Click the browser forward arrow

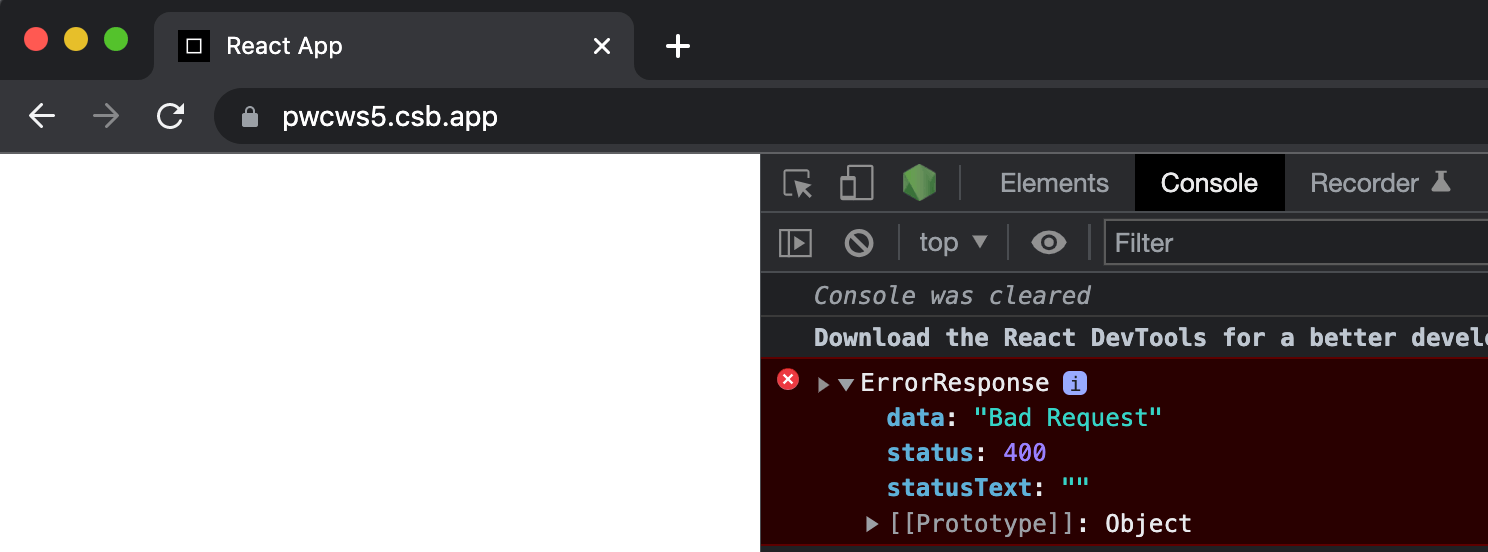coord(105,117)
